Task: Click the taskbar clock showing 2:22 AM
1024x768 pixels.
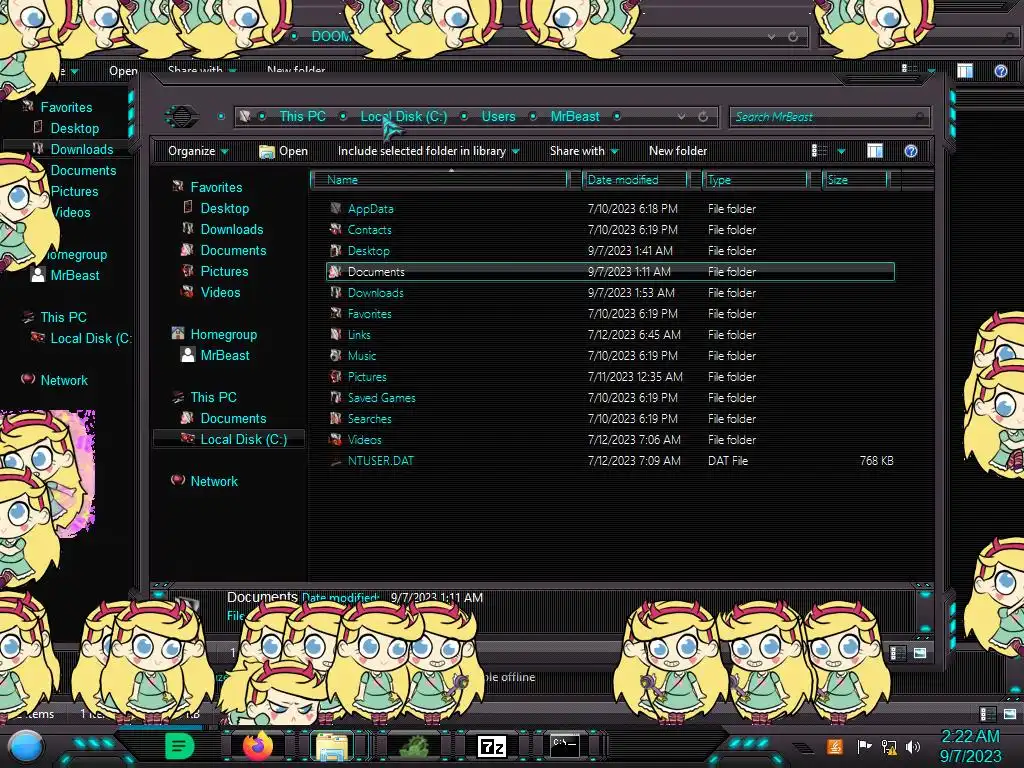Action: 970,737
